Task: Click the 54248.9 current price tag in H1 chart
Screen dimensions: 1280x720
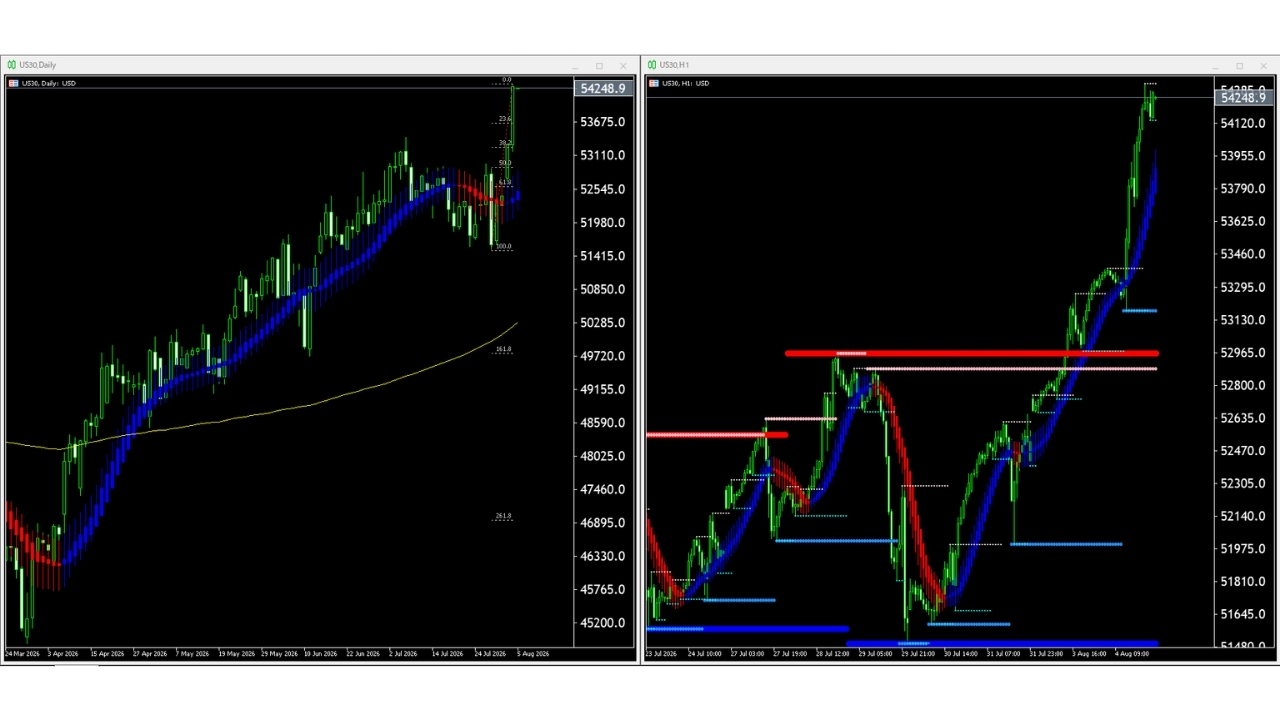Action: coord(1243,97)
